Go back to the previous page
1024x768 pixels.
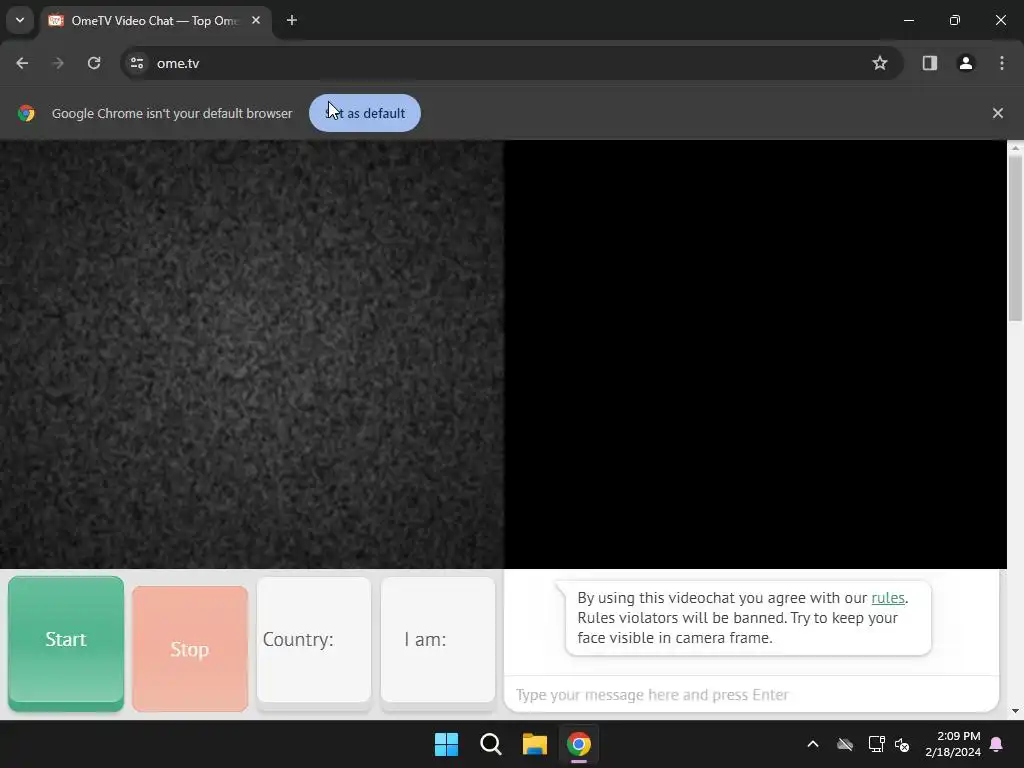pyautogui.click(x=22, y=63)
